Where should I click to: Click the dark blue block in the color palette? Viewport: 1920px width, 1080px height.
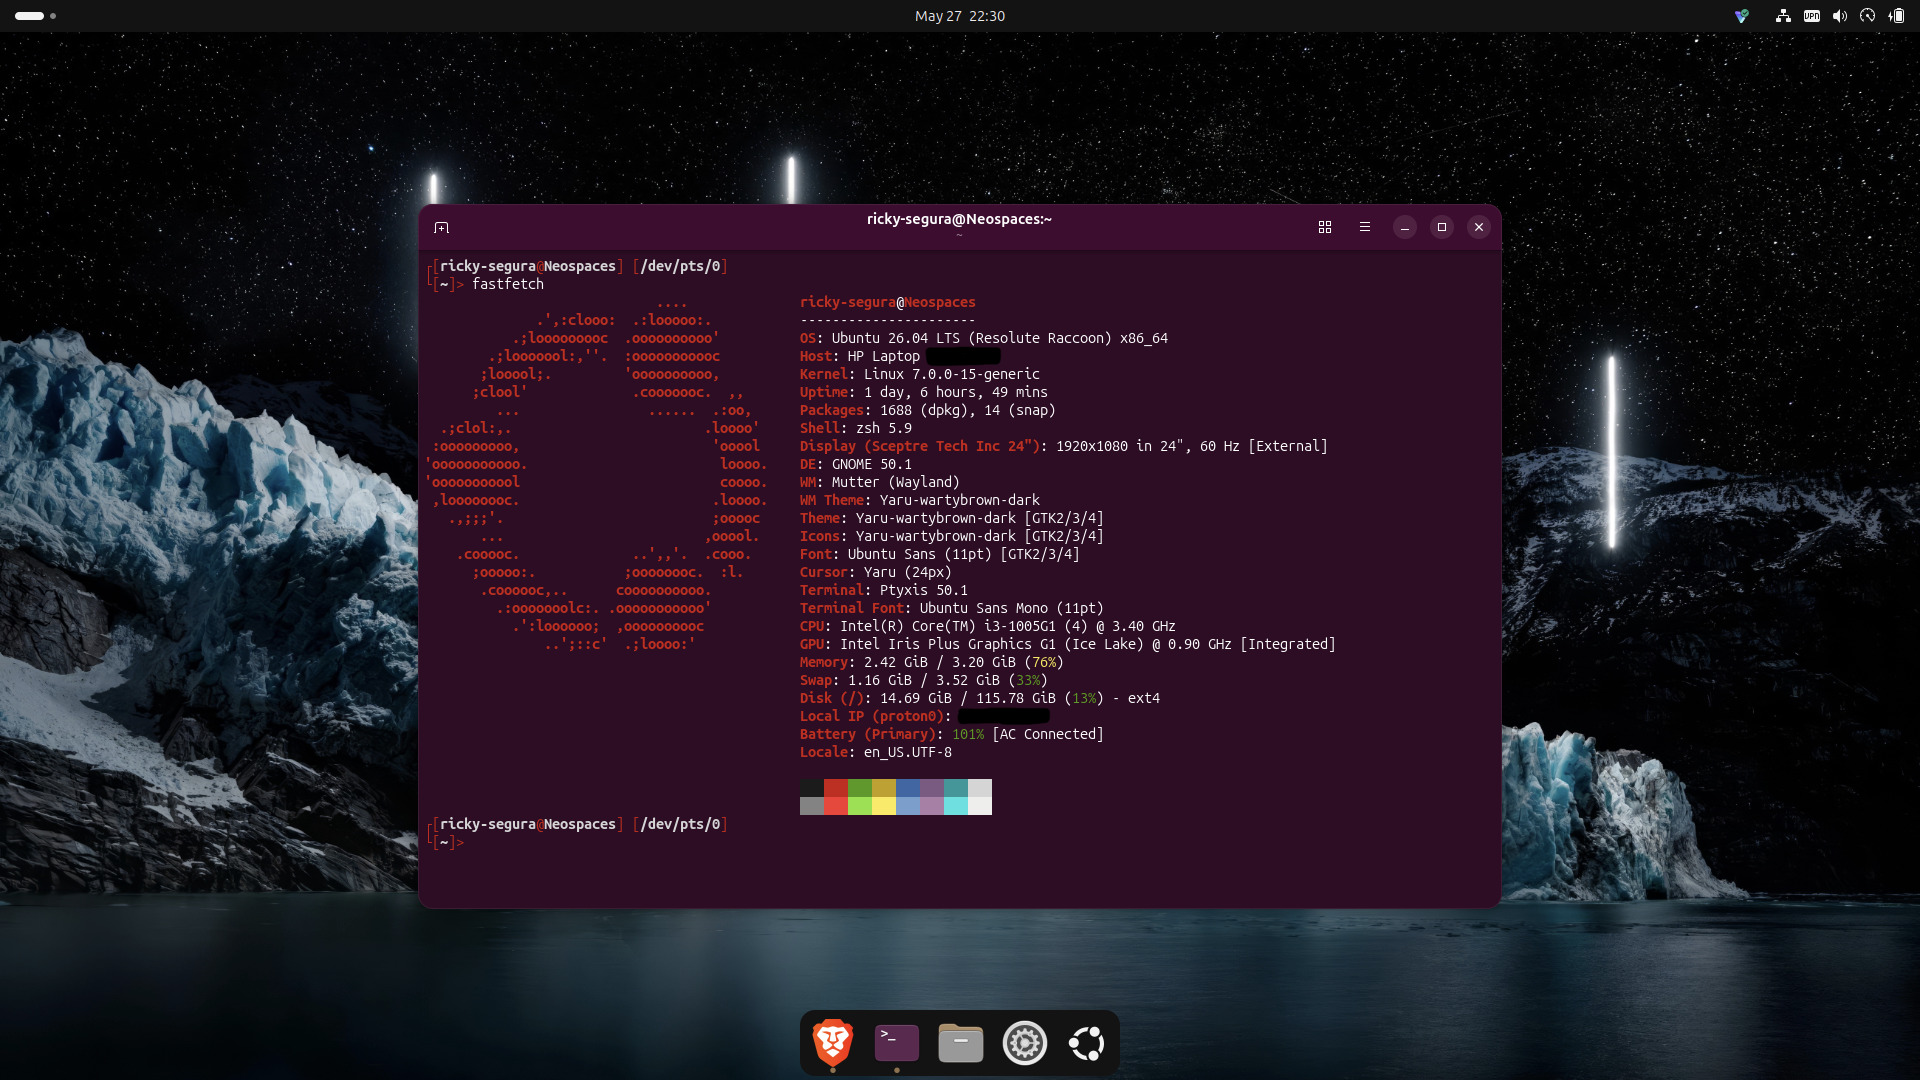tap(908, 788)
